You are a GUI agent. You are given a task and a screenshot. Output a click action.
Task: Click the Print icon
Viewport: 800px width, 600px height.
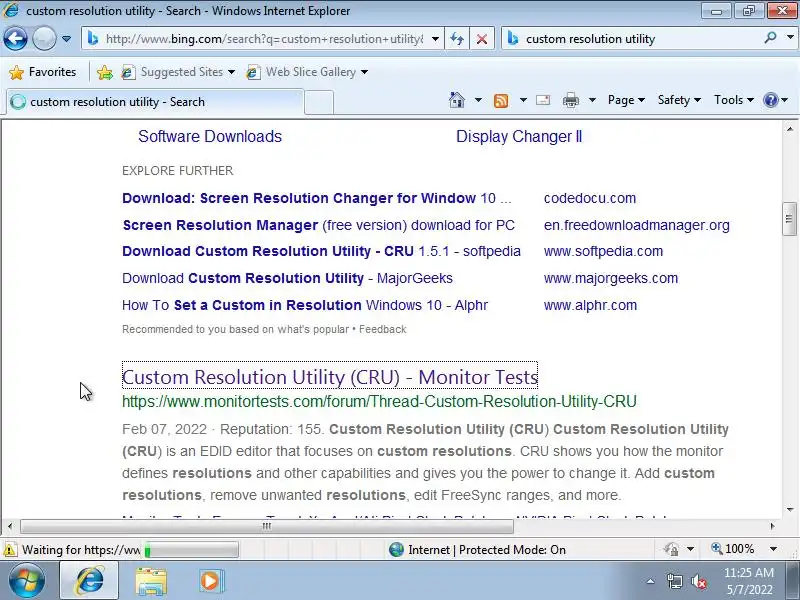570,100
